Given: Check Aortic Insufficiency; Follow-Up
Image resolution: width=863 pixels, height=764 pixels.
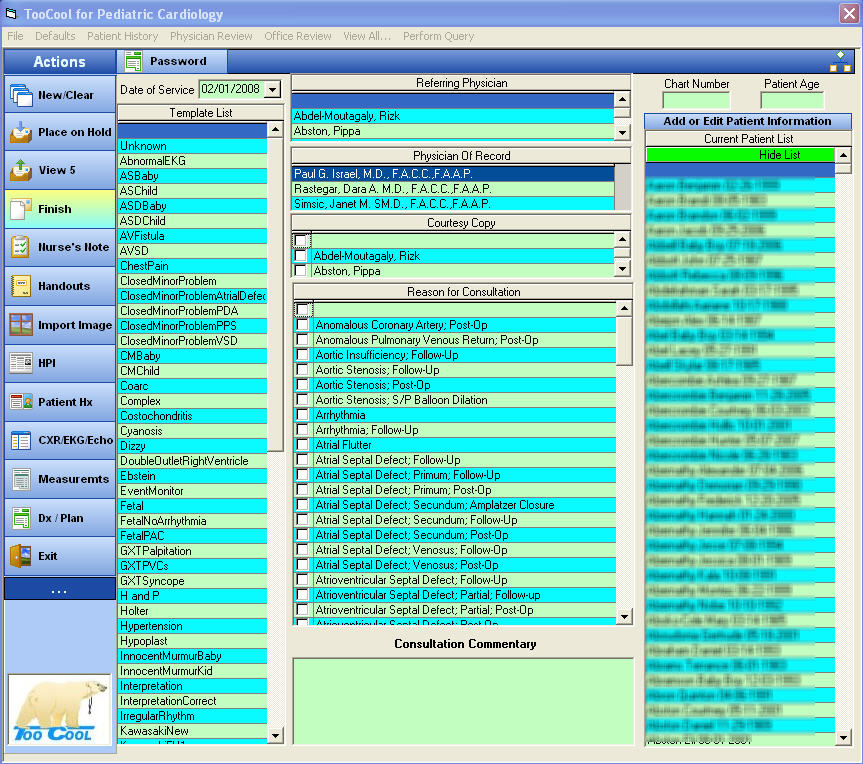Looking at the screenshot, I should [303, 355].
